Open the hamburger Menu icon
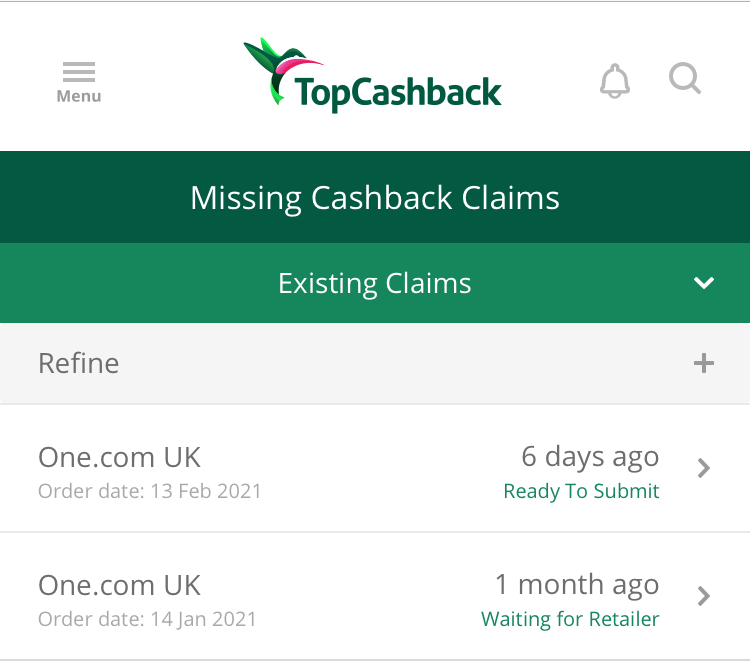The image size is (750, 661). click(x=78, y=73)
